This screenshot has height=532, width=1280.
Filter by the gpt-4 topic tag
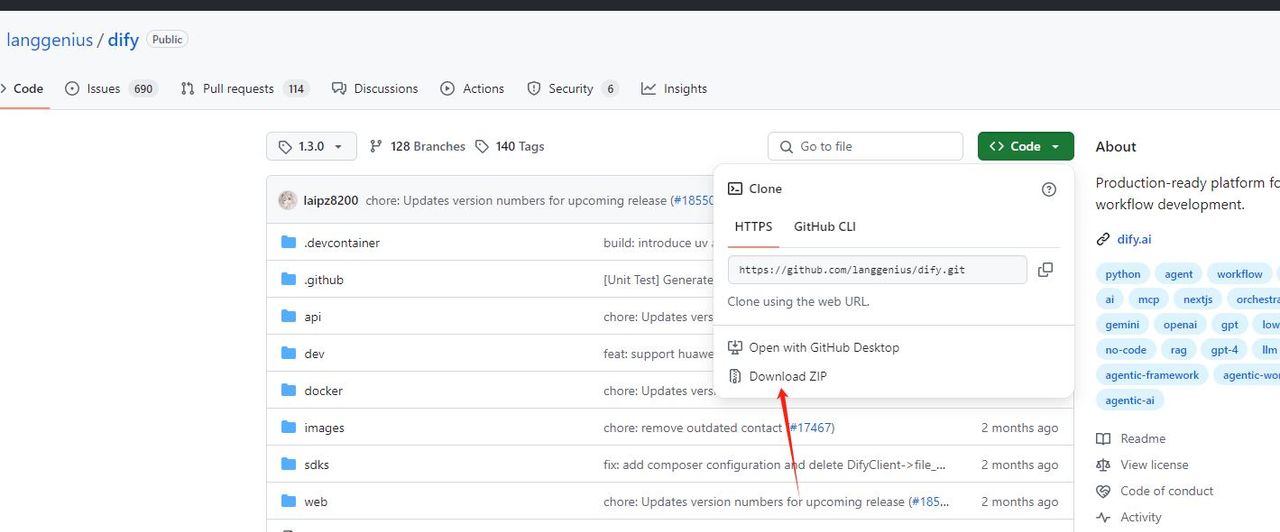pyautogui.click(x=1225, y=350)
